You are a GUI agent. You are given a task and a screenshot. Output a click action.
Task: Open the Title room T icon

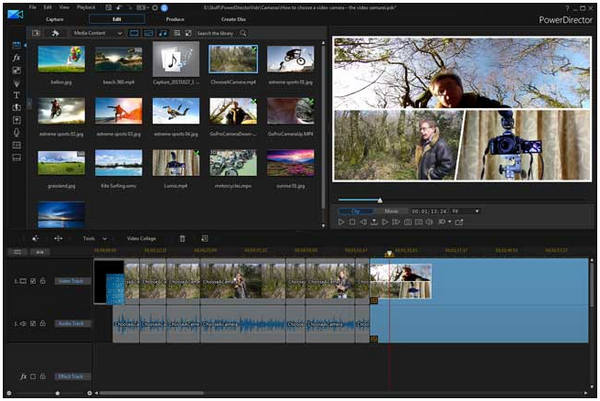point(16,95)
